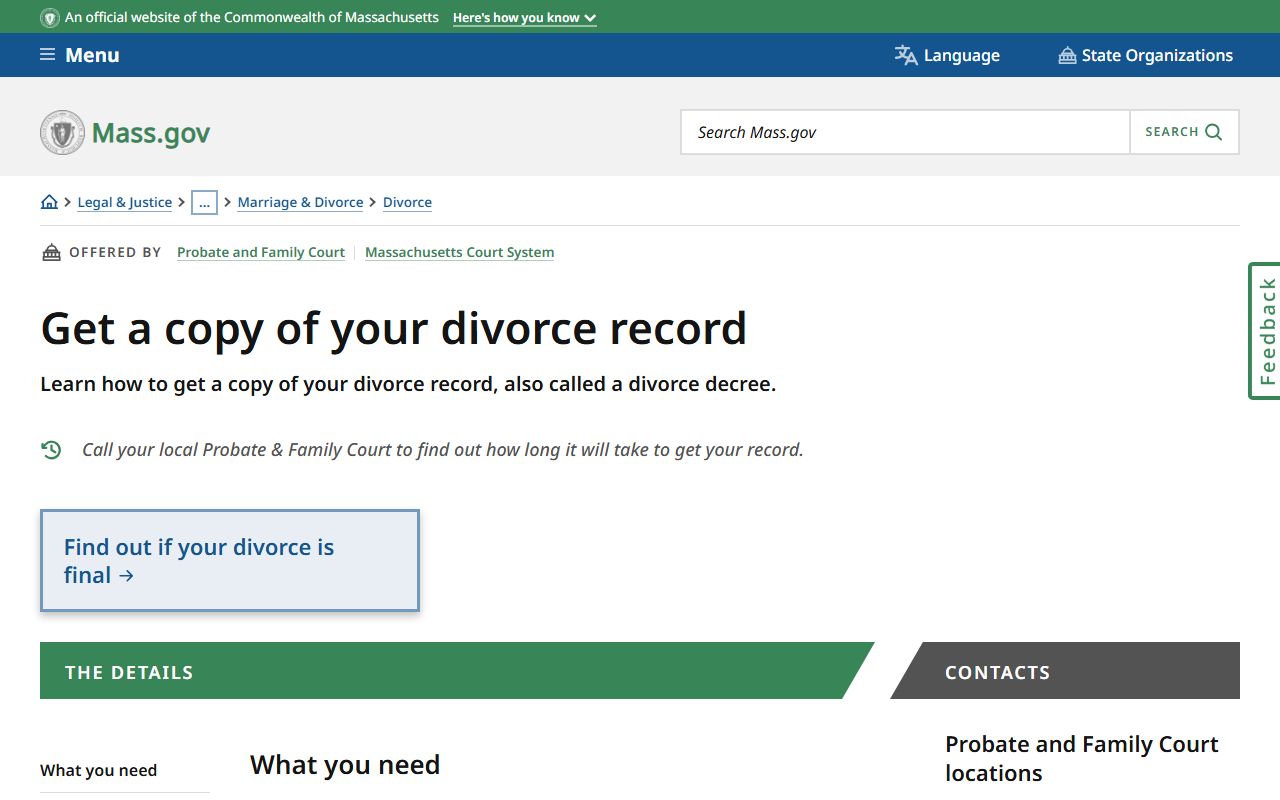The height and width of the screenshot is (800, 1280).
Task: Click the clock history icon
Action: 51,450
